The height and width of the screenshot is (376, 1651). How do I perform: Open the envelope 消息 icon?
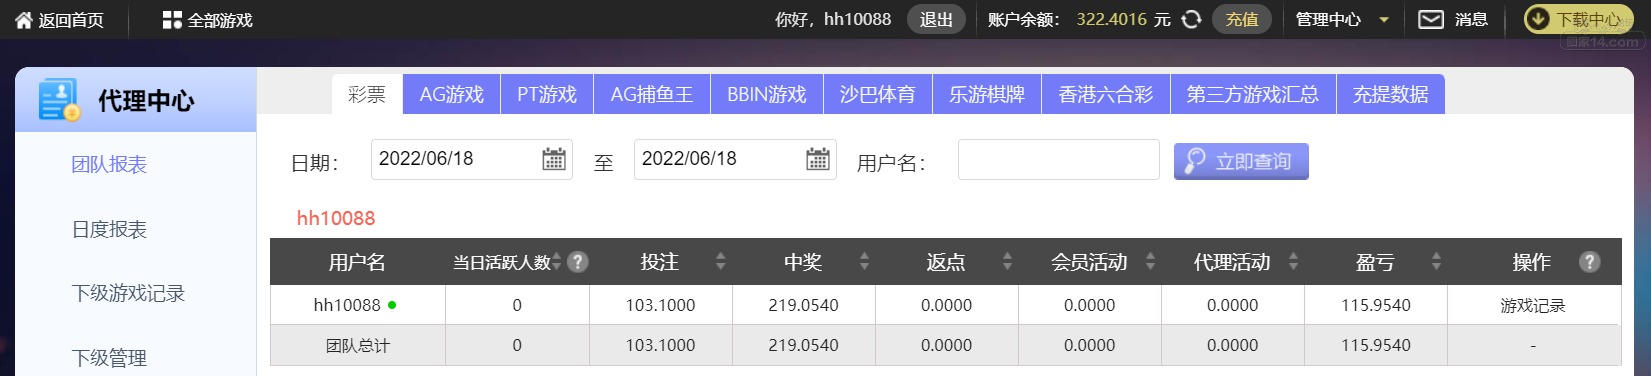pos(1431,19)
